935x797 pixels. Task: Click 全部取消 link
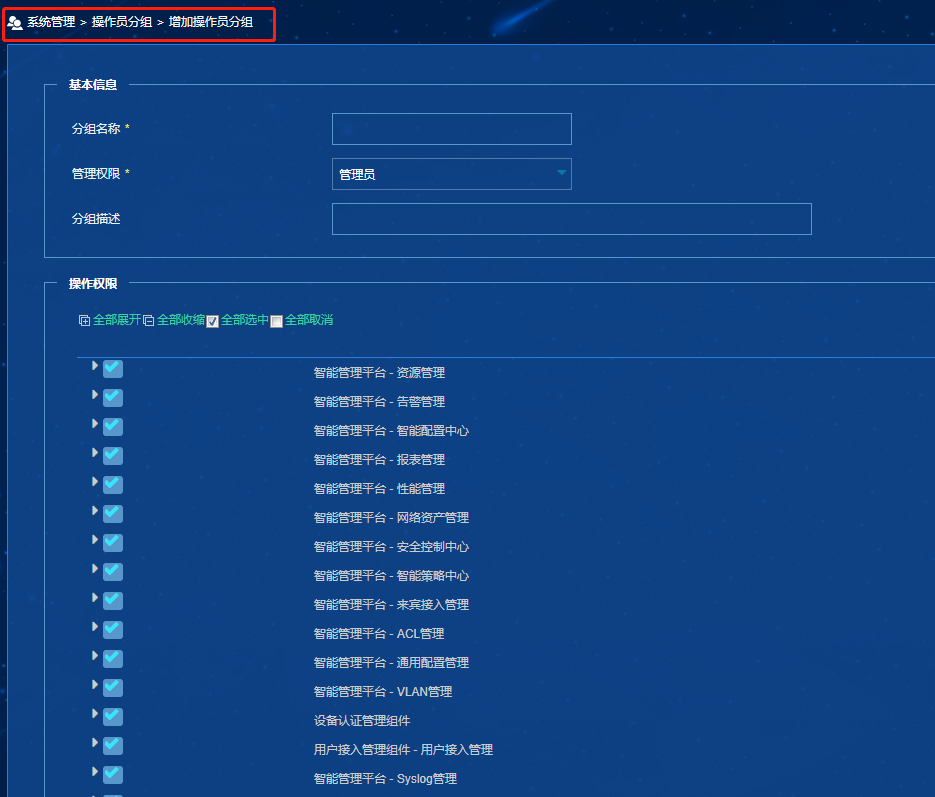308,320
